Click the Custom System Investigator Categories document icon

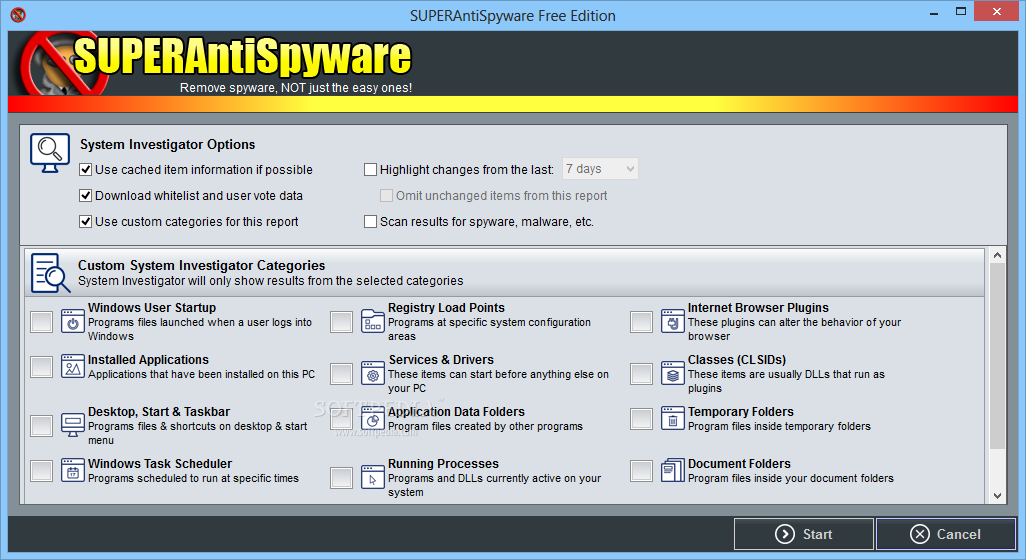(50, 273)
